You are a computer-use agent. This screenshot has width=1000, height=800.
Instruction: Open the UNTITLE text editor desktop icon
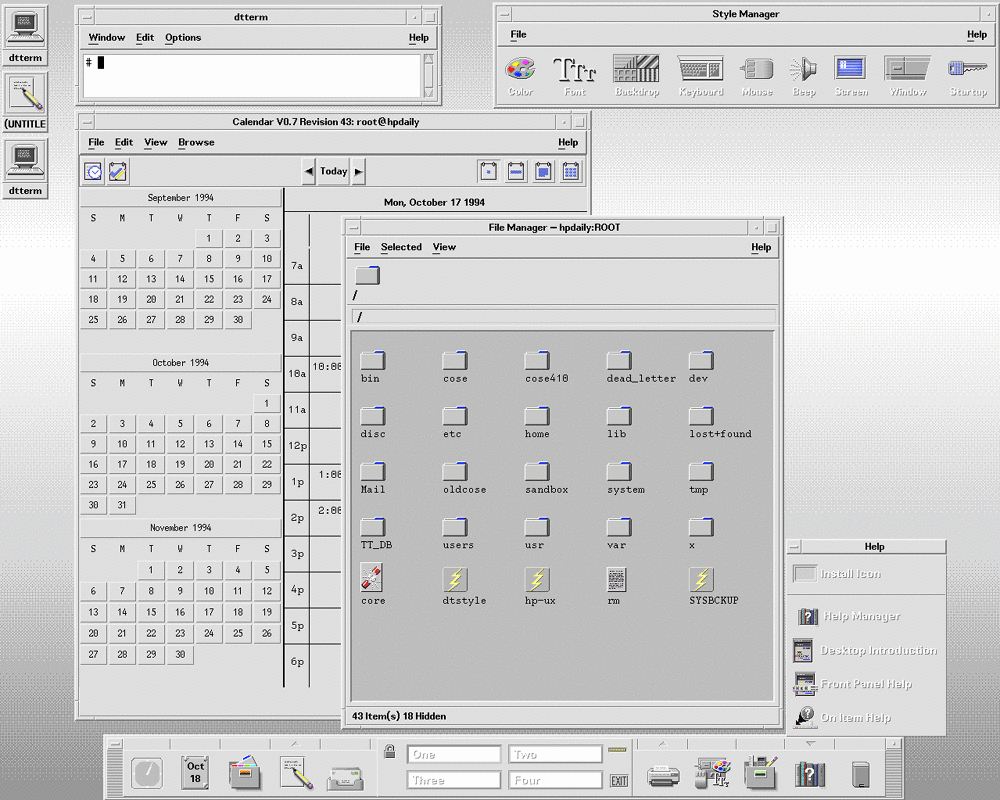[25, 101]
